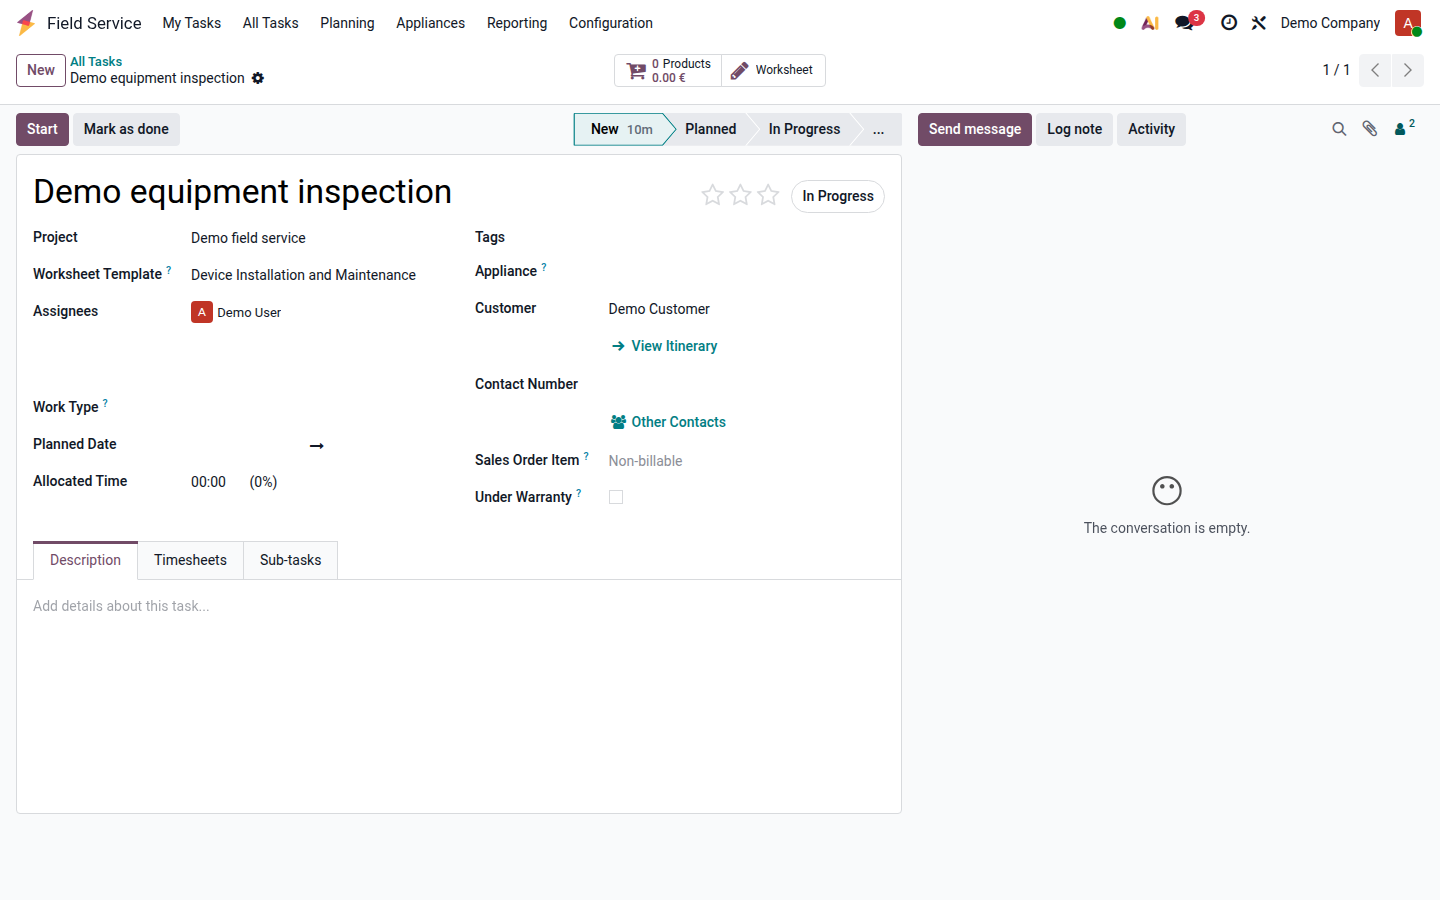Toggle the Under Warranty checkbox
This screenshot has width=1440, height=900.
pos(616,497)
